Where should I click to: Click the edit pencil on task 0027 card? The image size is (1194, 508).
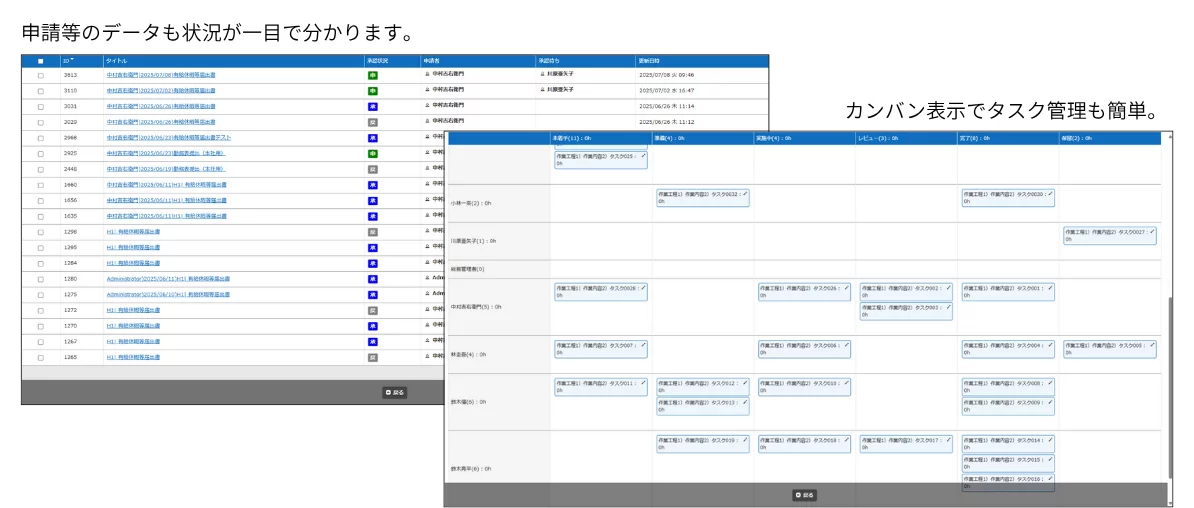pyautogui.click(x=1152, y=231)
